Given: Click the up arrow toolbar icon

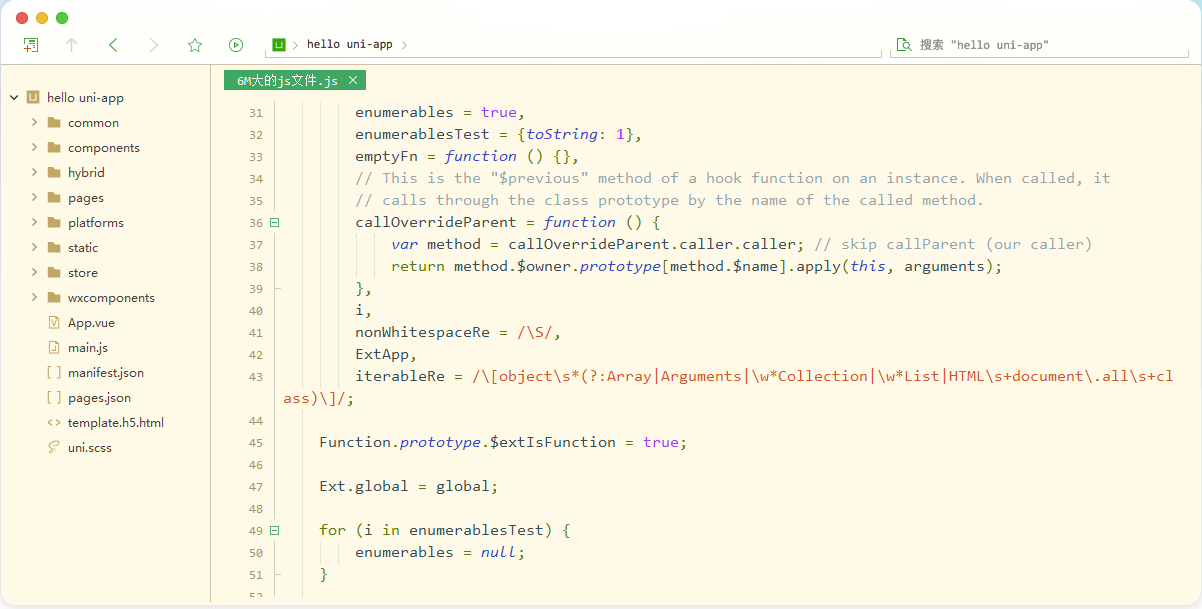Looking at the screenshot, I should tap(71, 45).
